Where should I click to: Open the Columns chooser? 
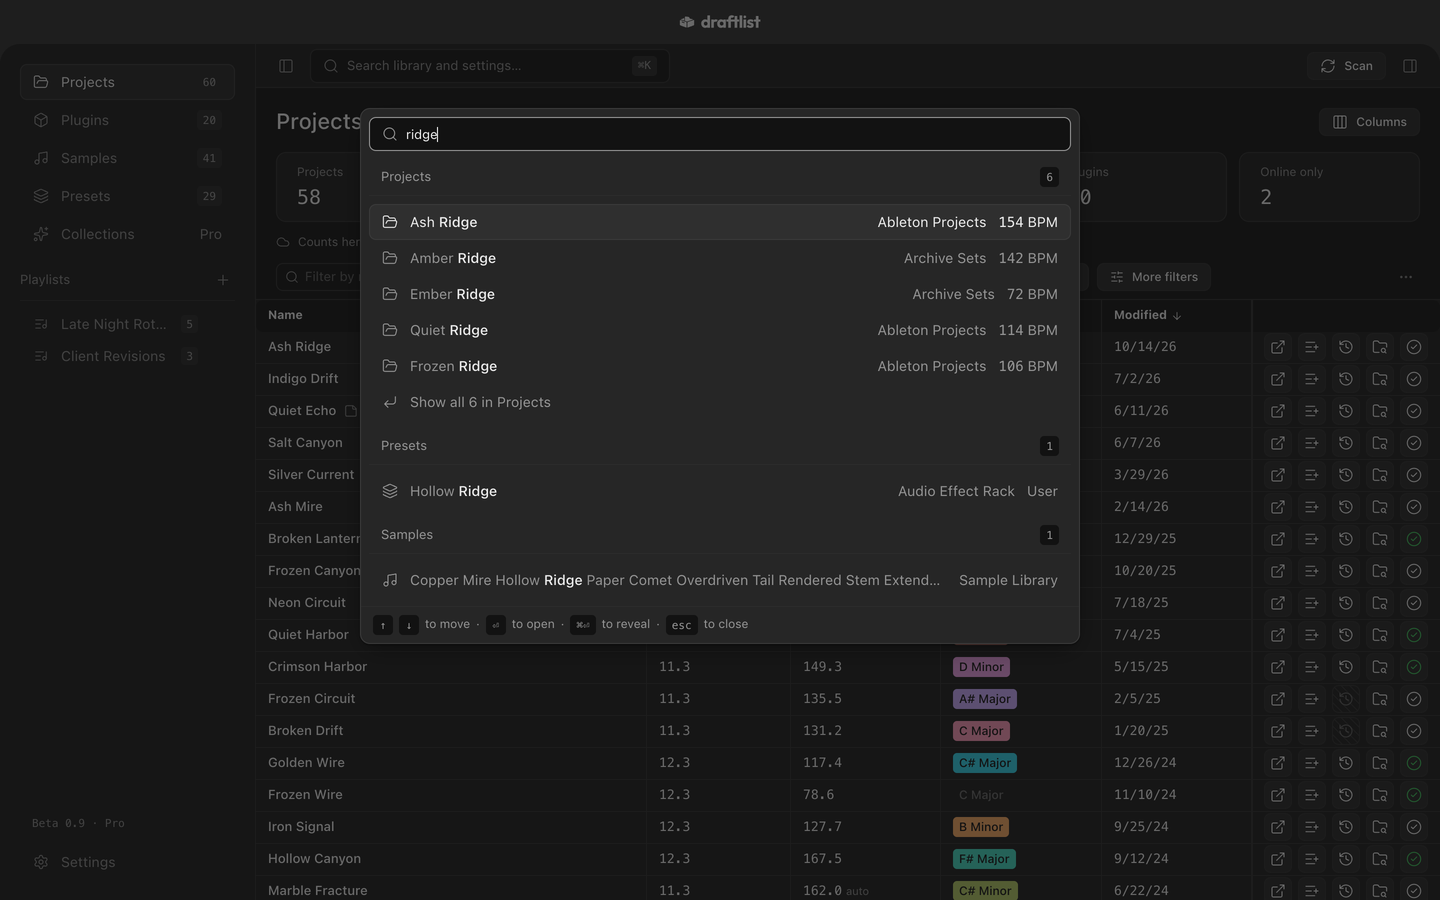click(1369, 122)
